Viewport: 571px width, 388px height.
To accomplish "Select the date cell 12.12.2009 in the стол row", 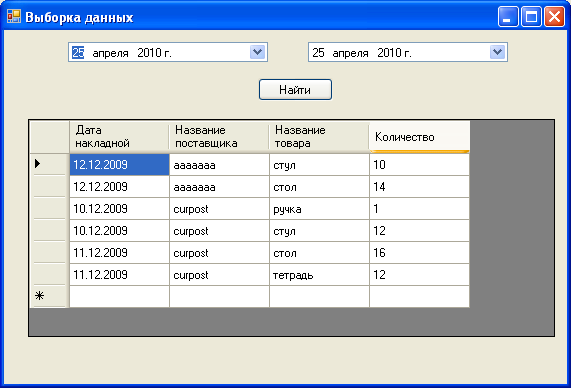I will pos(119,187).
